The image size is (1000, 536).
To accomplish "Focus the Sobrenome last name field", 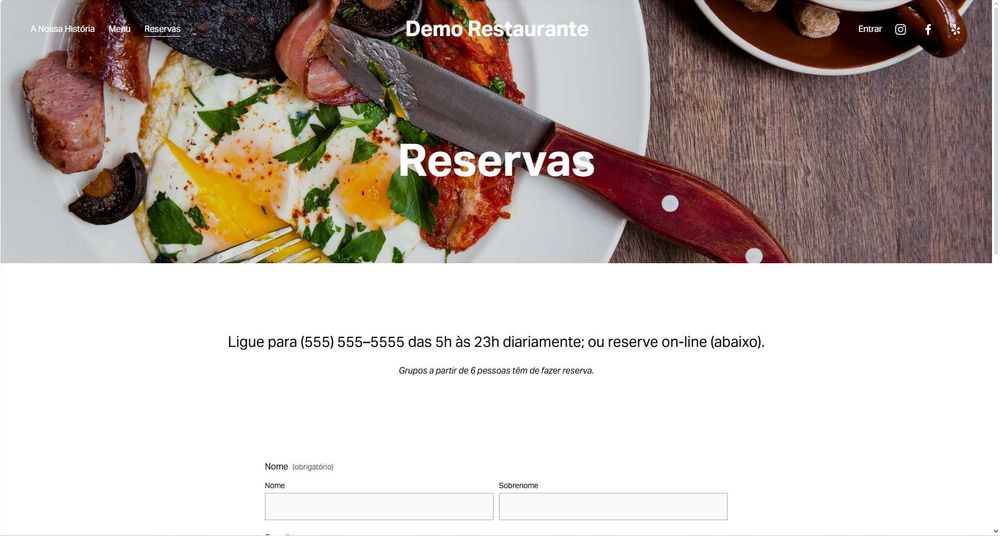I will click(613, 506).
